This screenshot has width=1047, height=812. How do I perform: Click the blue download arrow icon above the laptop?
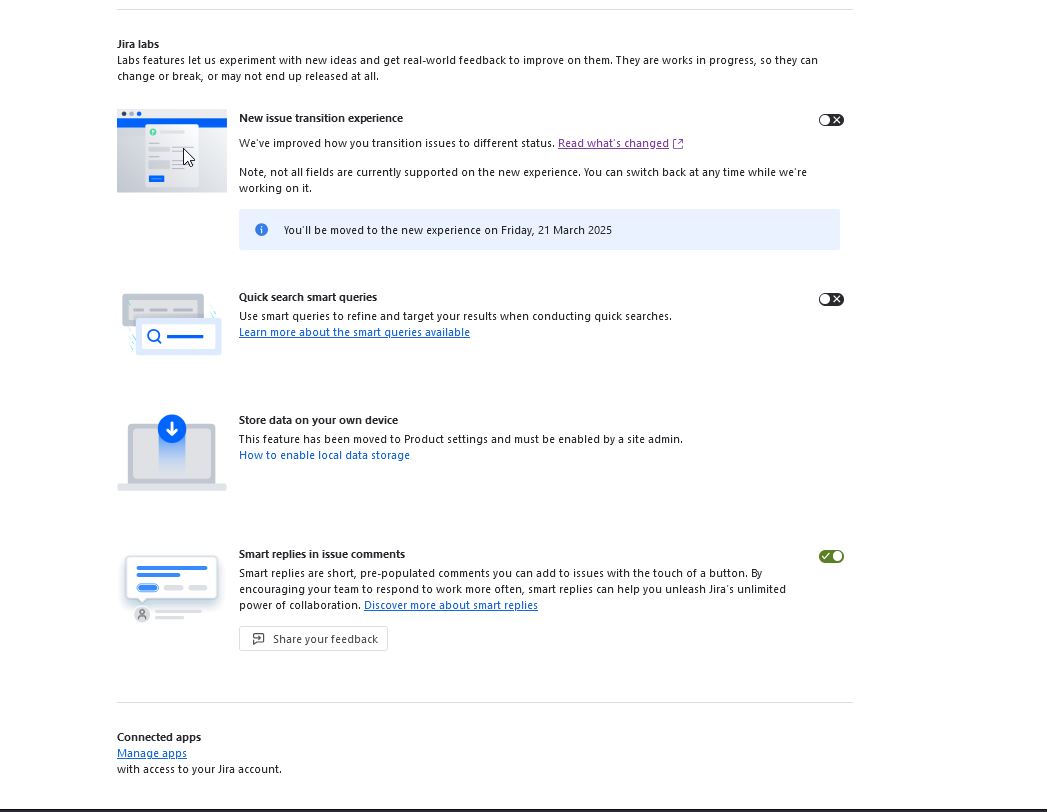(171, 428)
